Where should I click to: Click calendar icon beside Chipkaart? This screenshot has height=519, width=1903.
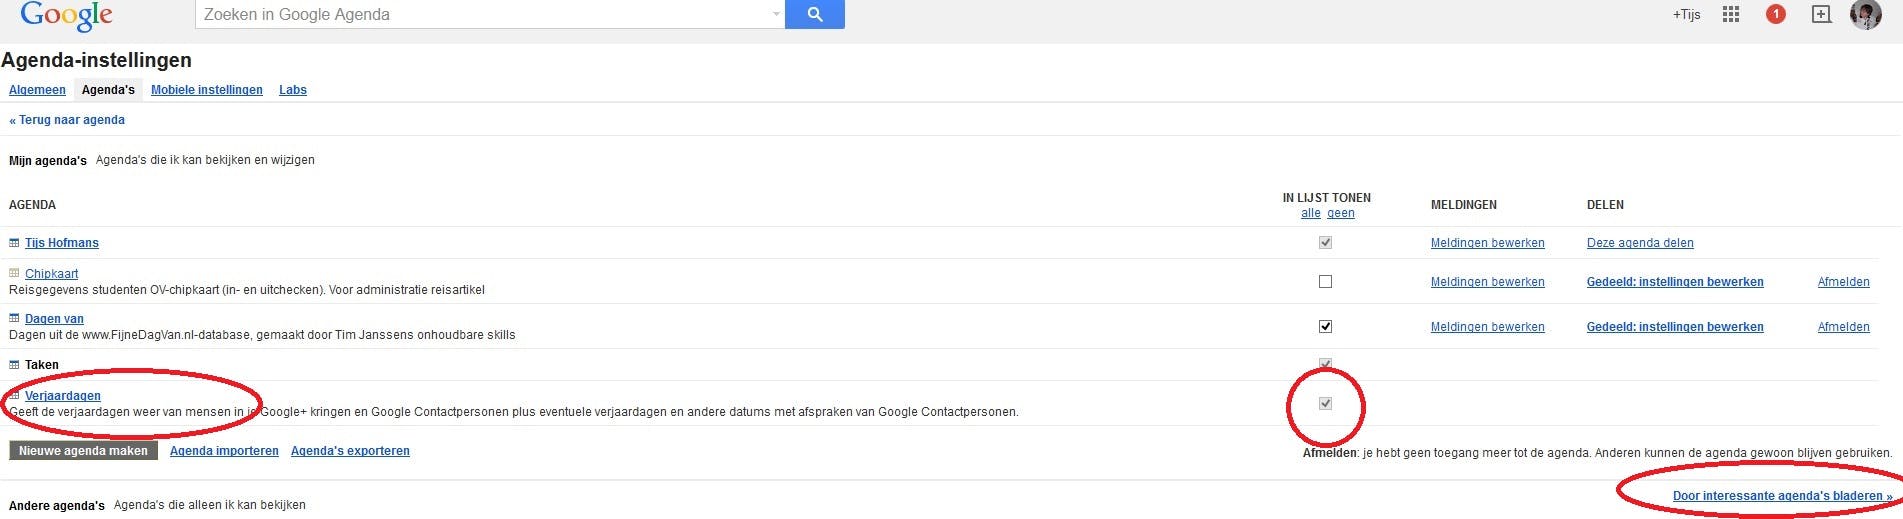tap(14, 273)
